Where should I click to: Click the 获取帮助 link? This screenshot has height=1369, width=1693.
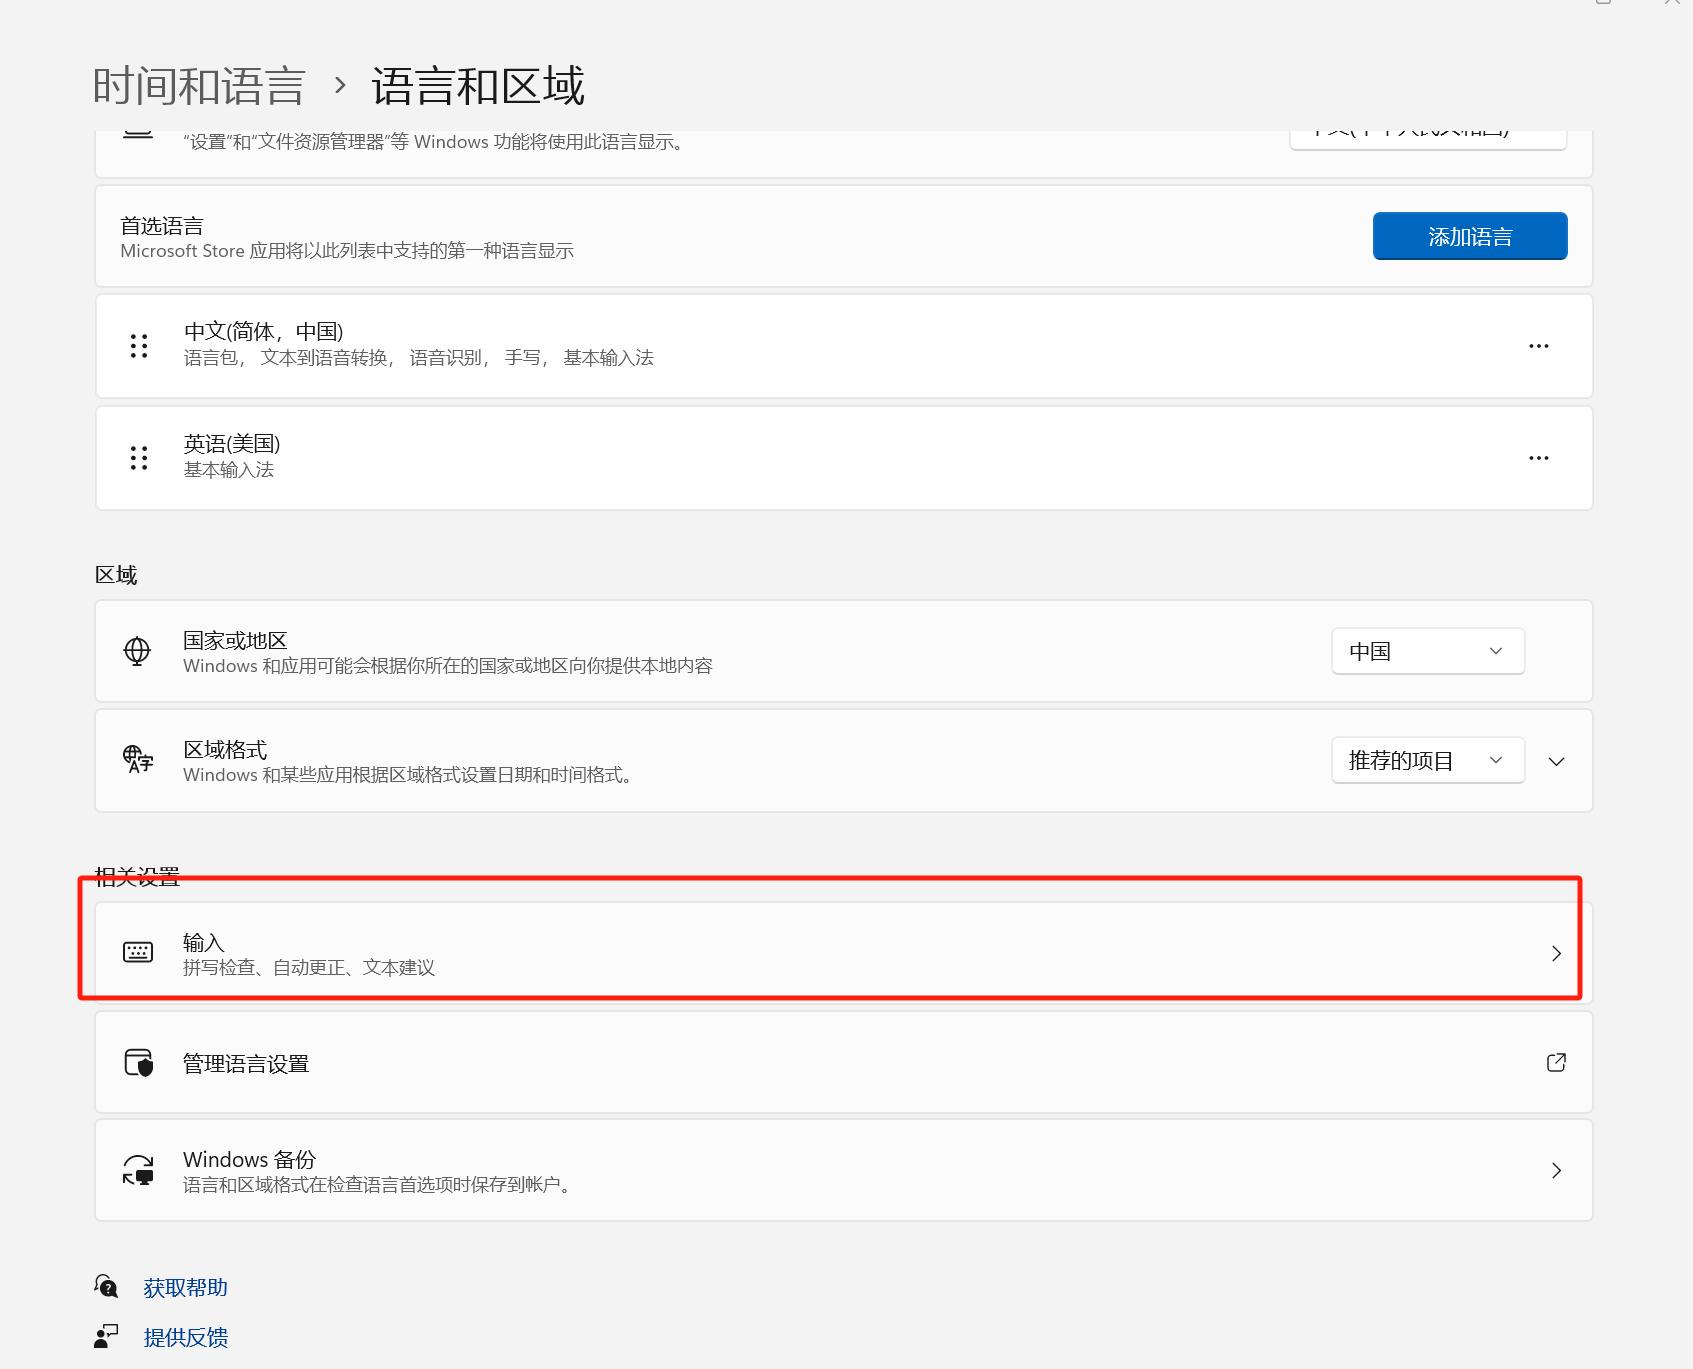(185, 1287)
